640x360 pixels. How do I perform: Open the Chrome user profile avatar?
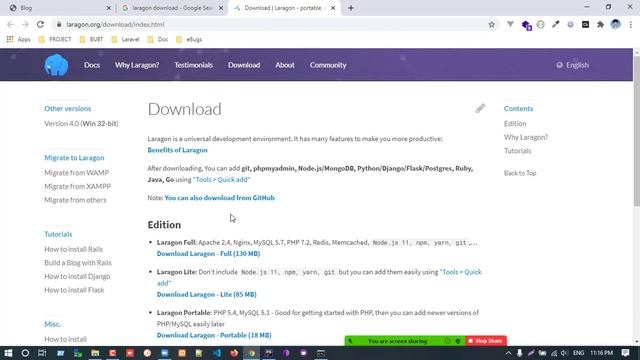[x=616, y=24]
